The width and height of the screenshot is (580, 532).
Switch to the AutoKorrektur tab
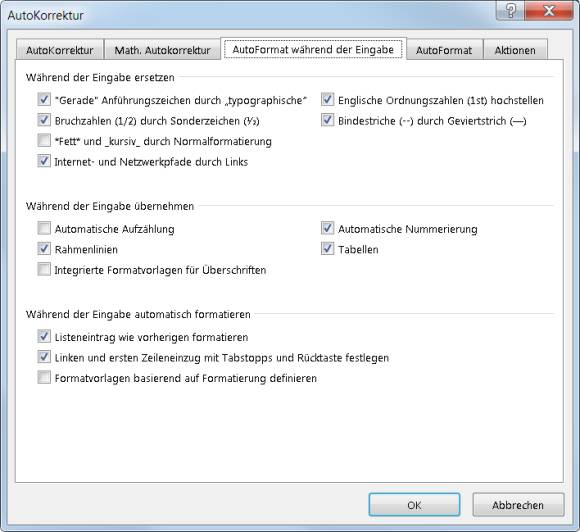[x=60, y=50]
